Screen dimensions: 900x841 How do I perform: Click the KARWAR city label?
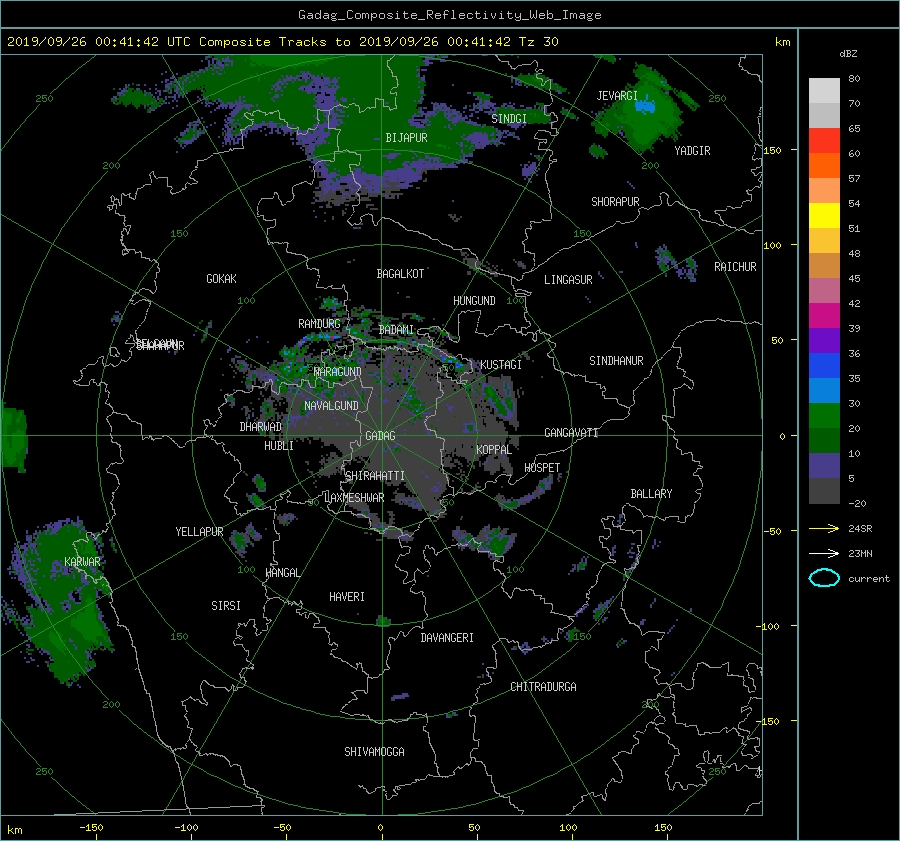pos(83,562)
